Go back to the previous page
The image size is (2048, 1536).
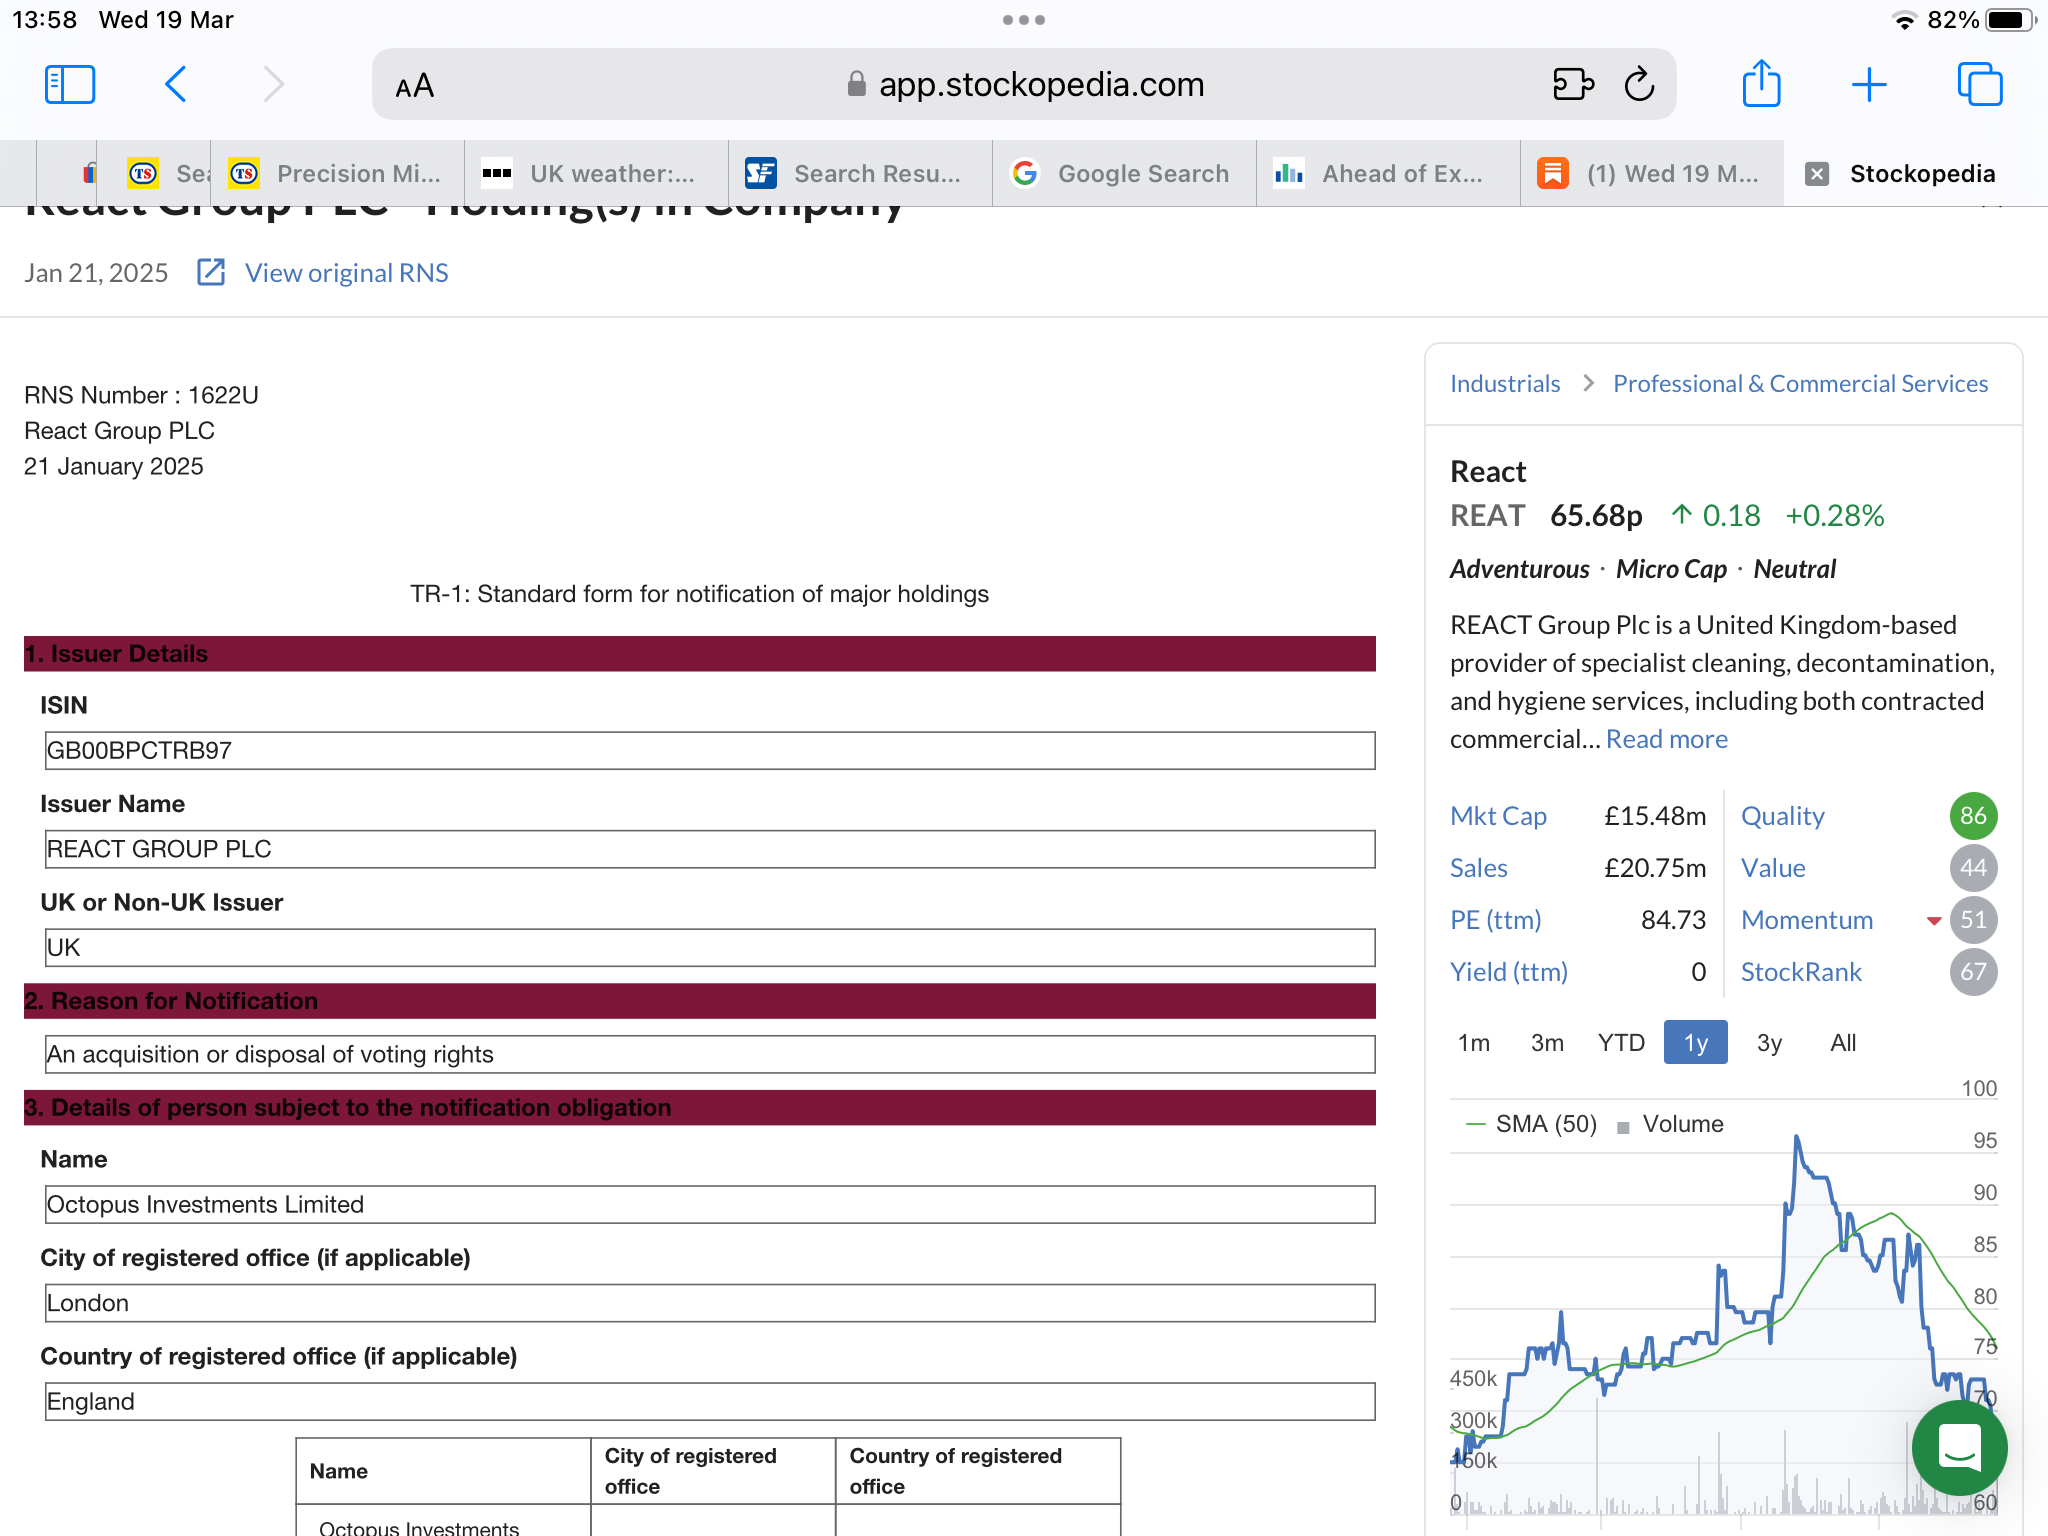tap(175, 85)
